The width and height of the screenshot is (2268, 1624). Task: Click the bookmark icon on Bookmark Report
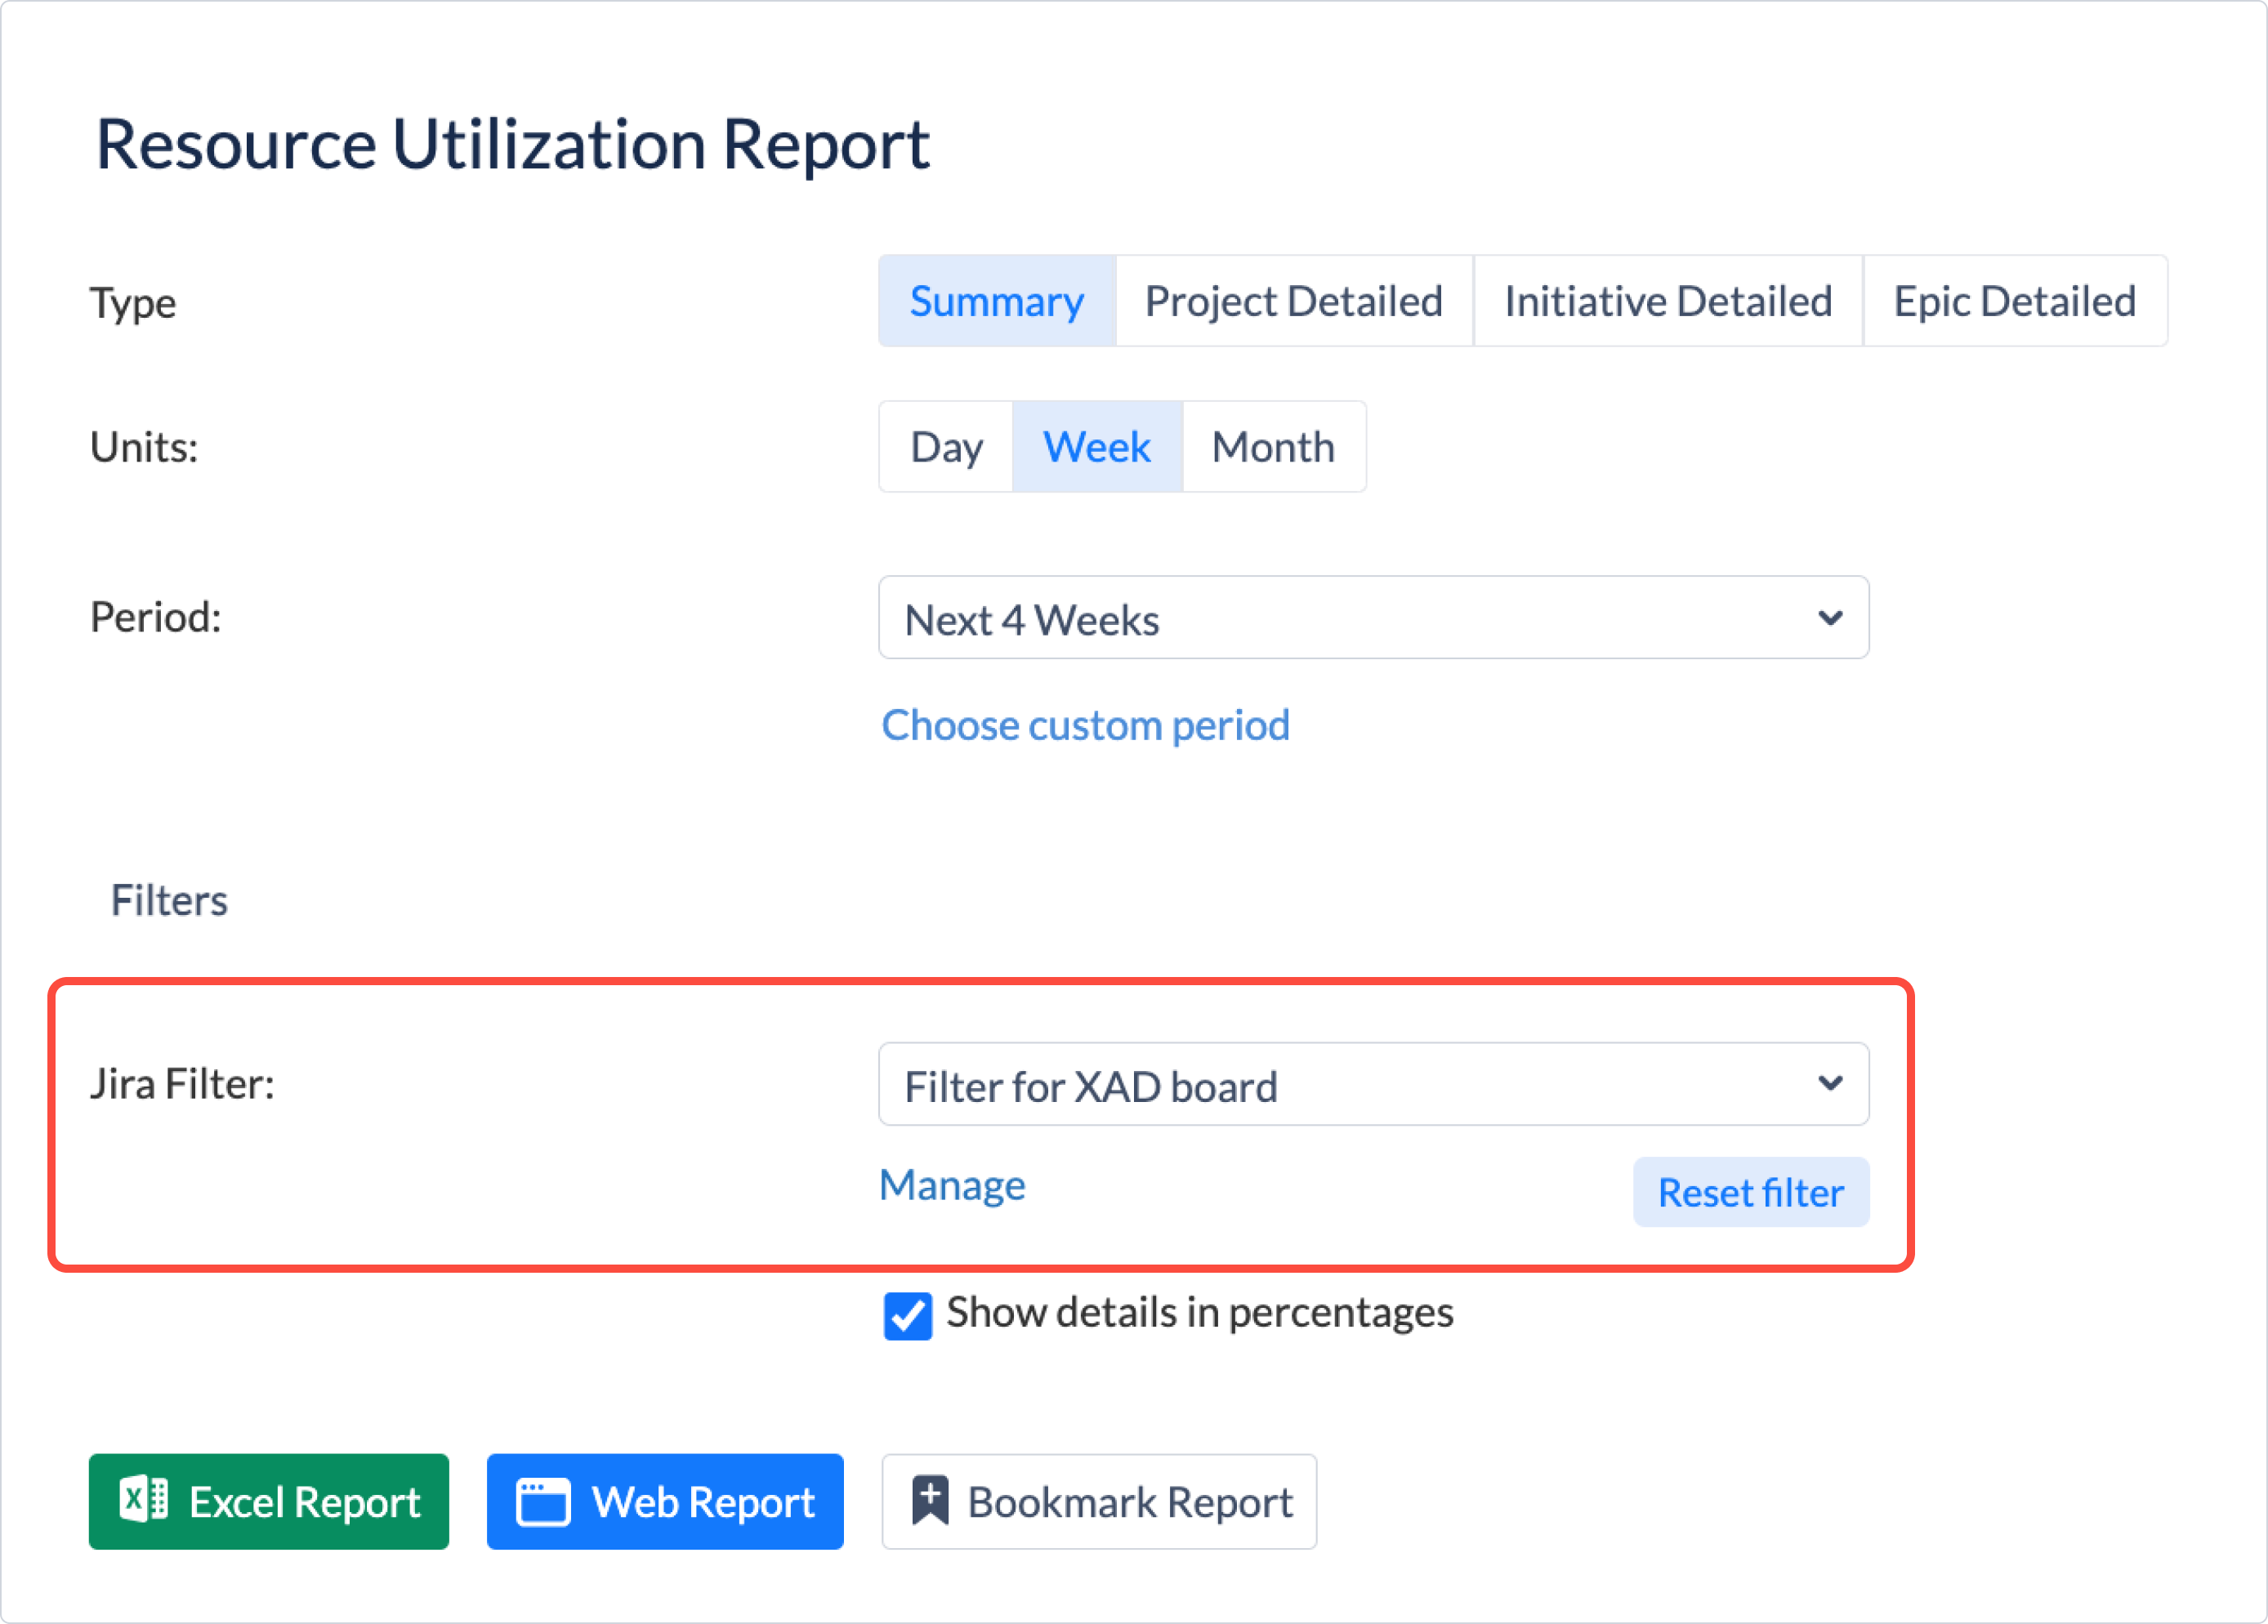[930, 1501]
